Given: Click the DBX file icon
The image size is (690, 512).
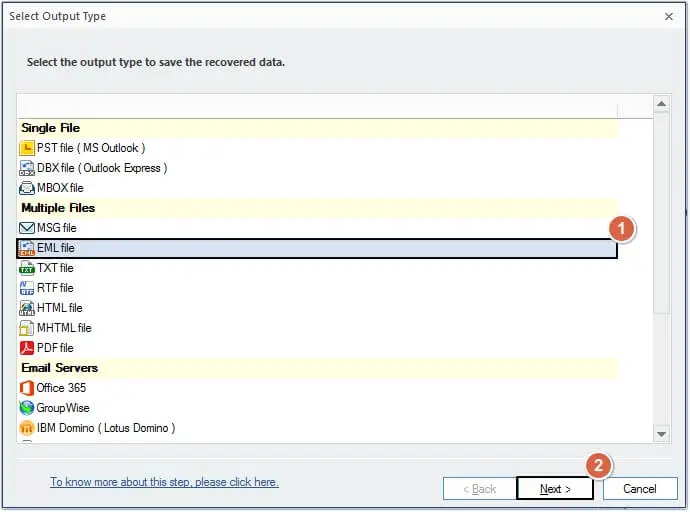Looking at the screenshot, I should [x=27, y=168].
